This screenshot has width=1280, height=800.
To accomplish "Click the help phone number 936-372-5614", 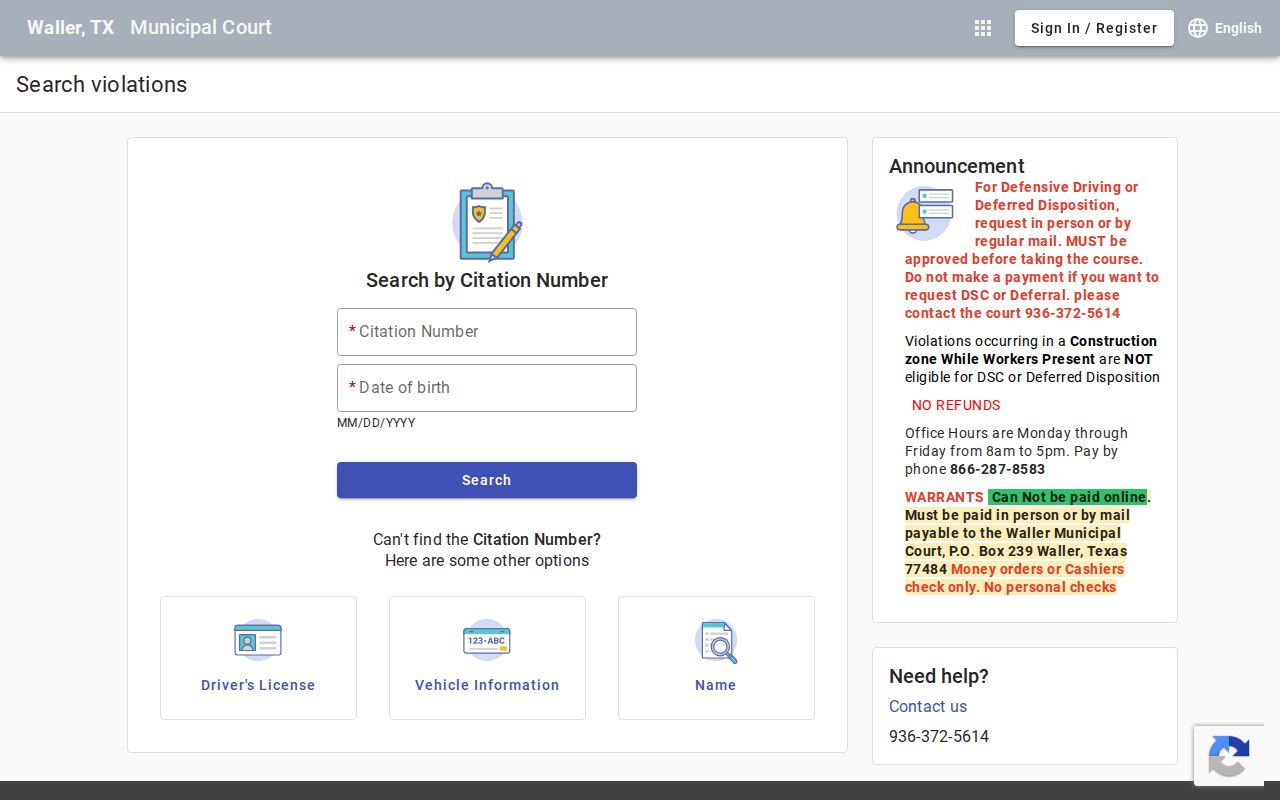I will pyautogui.click(x=939, y=736).
